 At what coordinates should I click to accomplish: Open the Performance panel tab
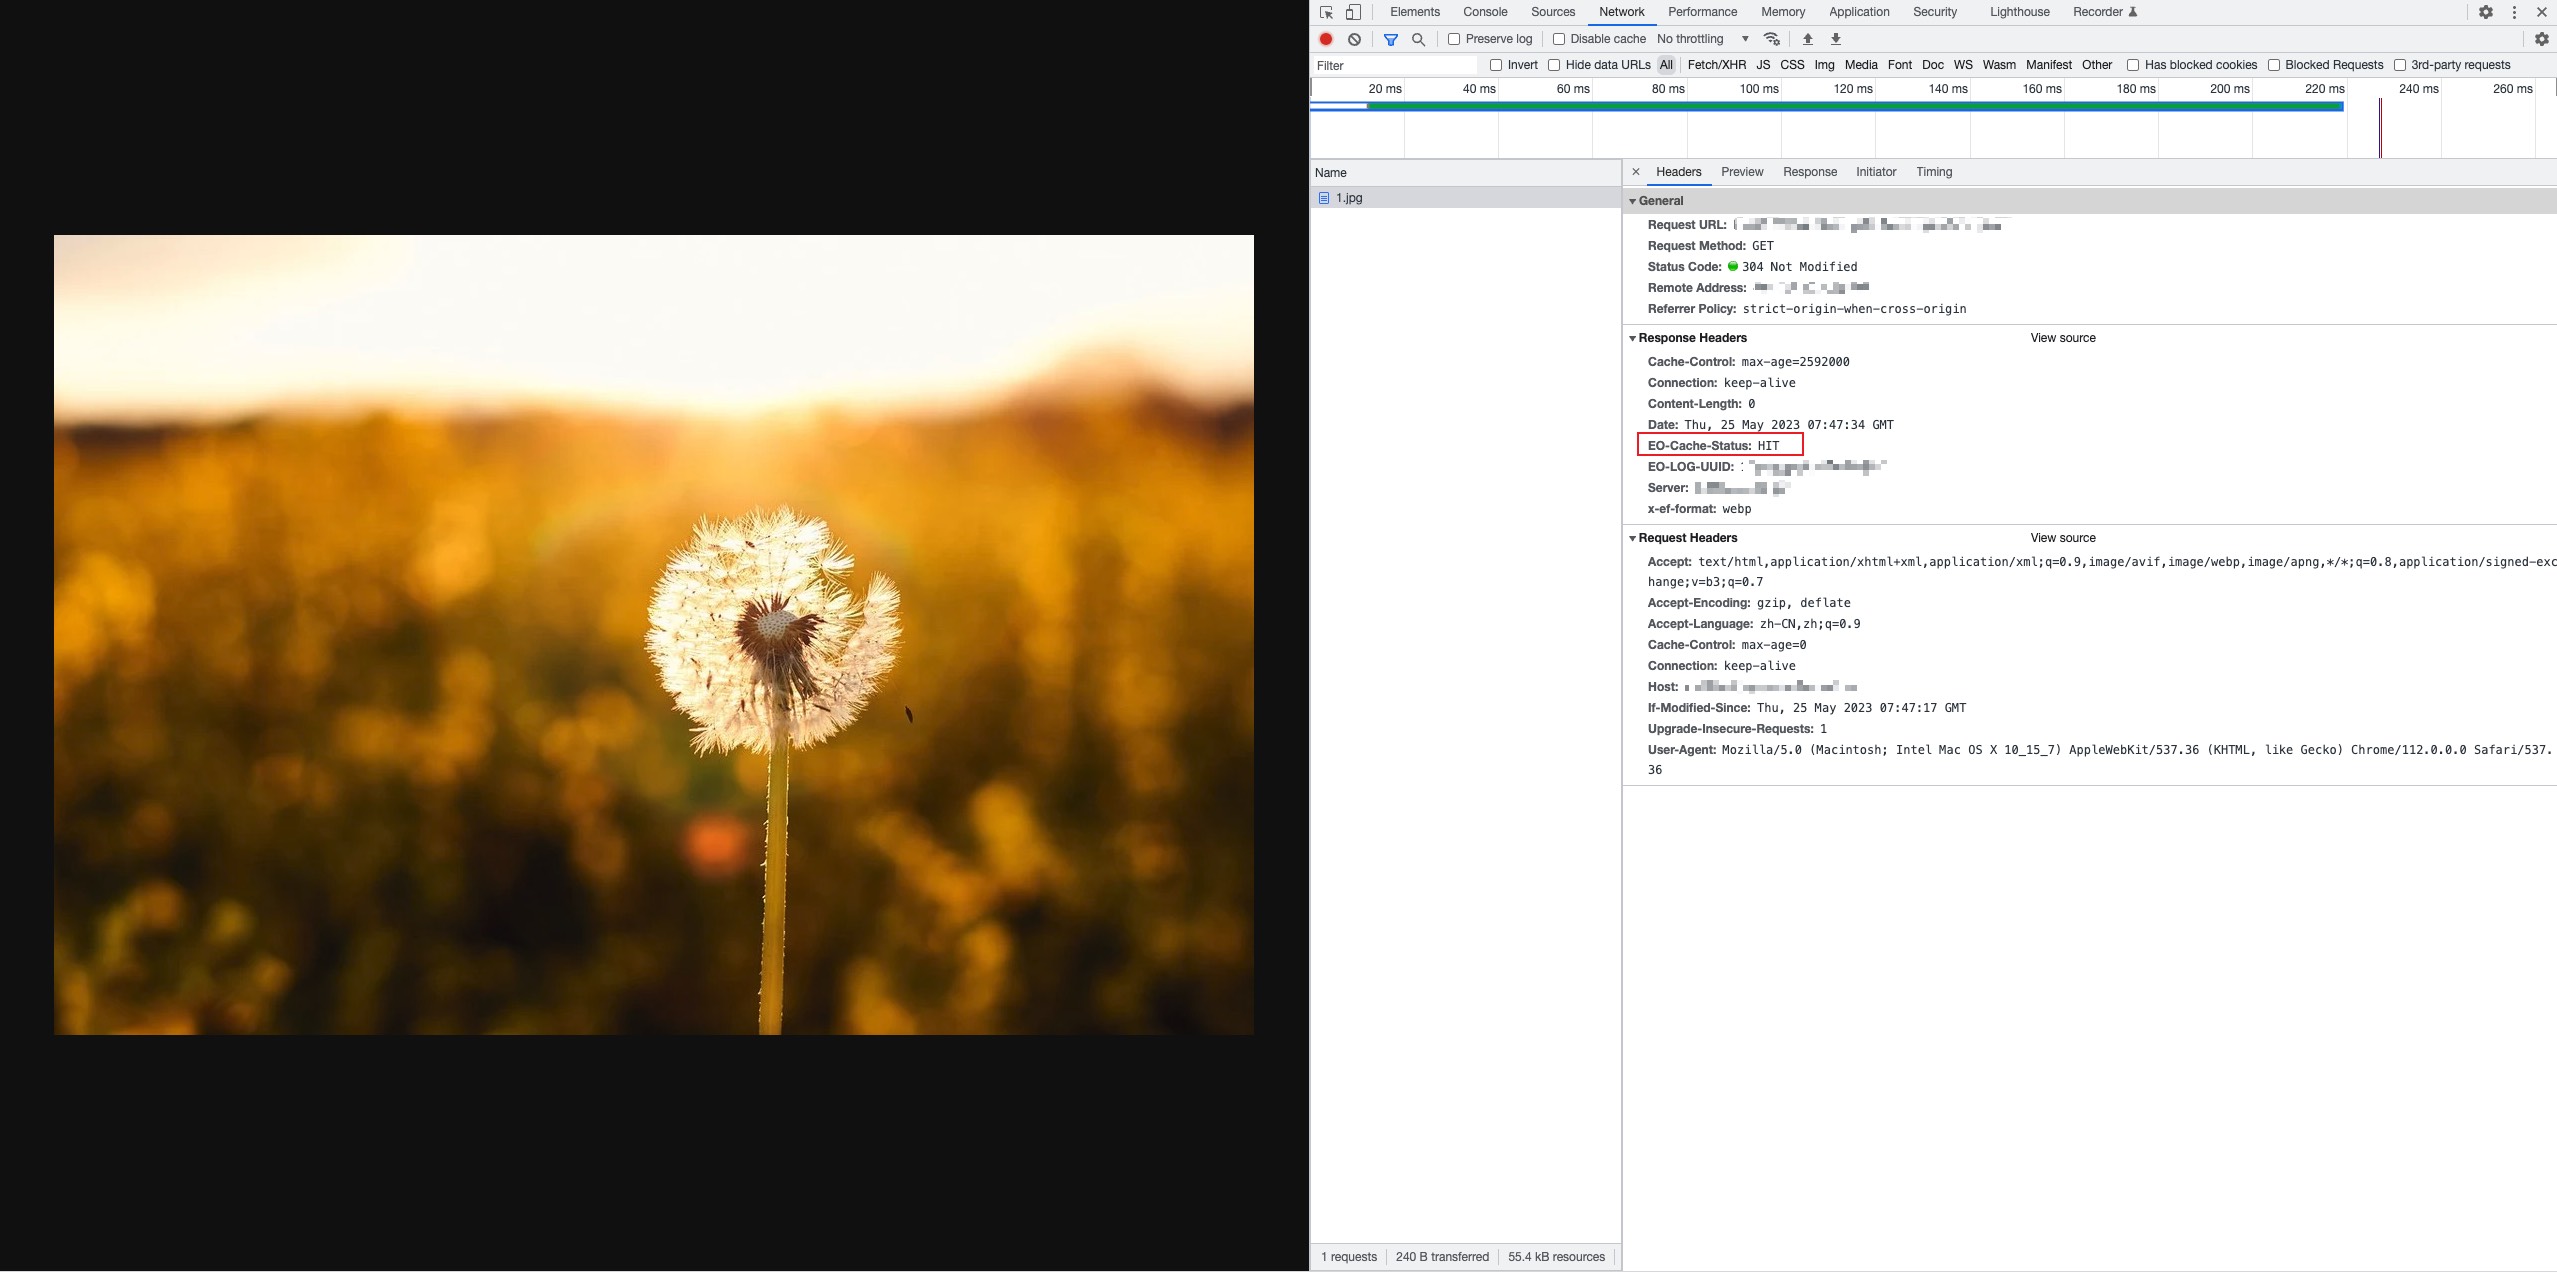tap(1702, 12)
